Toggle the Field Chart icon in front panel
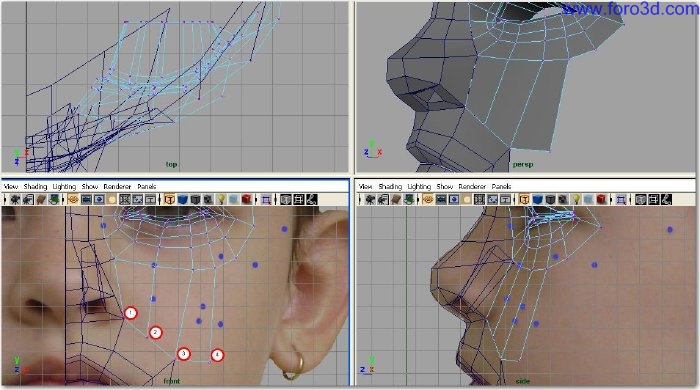Screen dimensions: 700x390 (125, 199)
